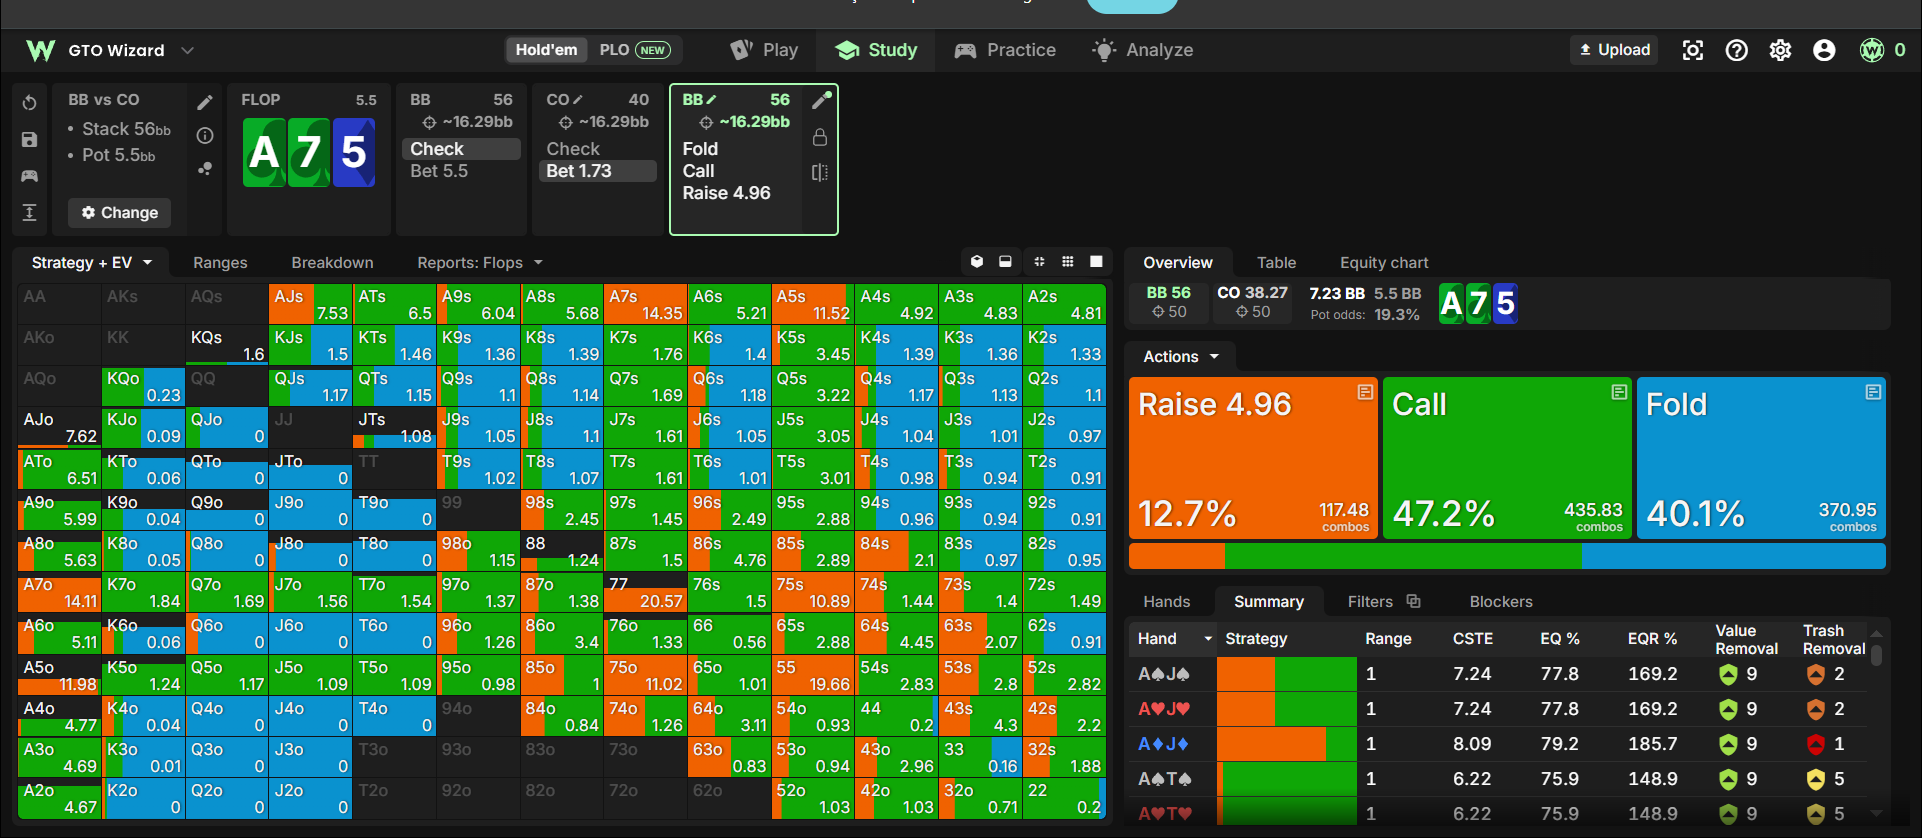The height and width of the screenshot is (838, 1922).
Task: Expand the GTO Wizard logo dropdown
Action: click(x=187, y=50)
